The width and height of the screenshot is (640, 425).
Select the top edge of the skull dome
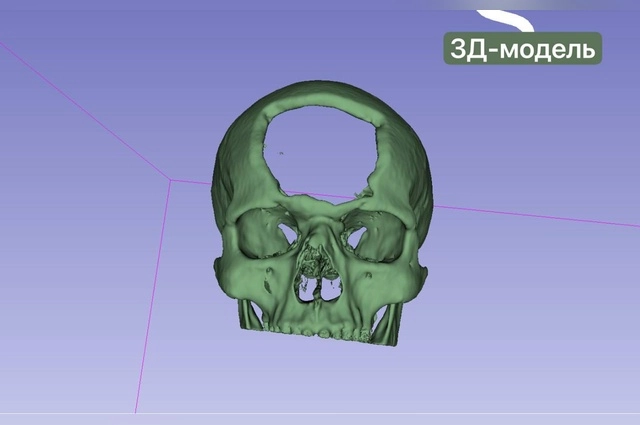click(x=320, y=90)
